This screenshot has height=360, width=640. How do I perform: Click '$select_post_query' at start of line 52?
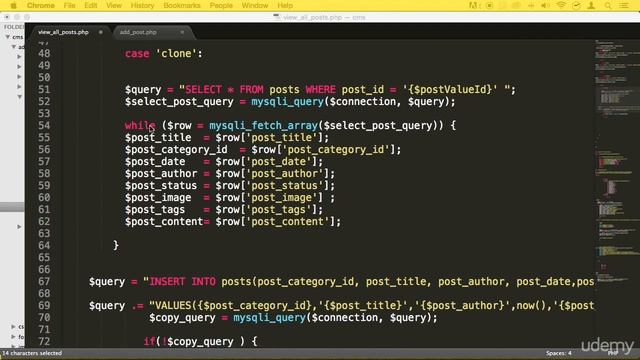pos(179,102)
